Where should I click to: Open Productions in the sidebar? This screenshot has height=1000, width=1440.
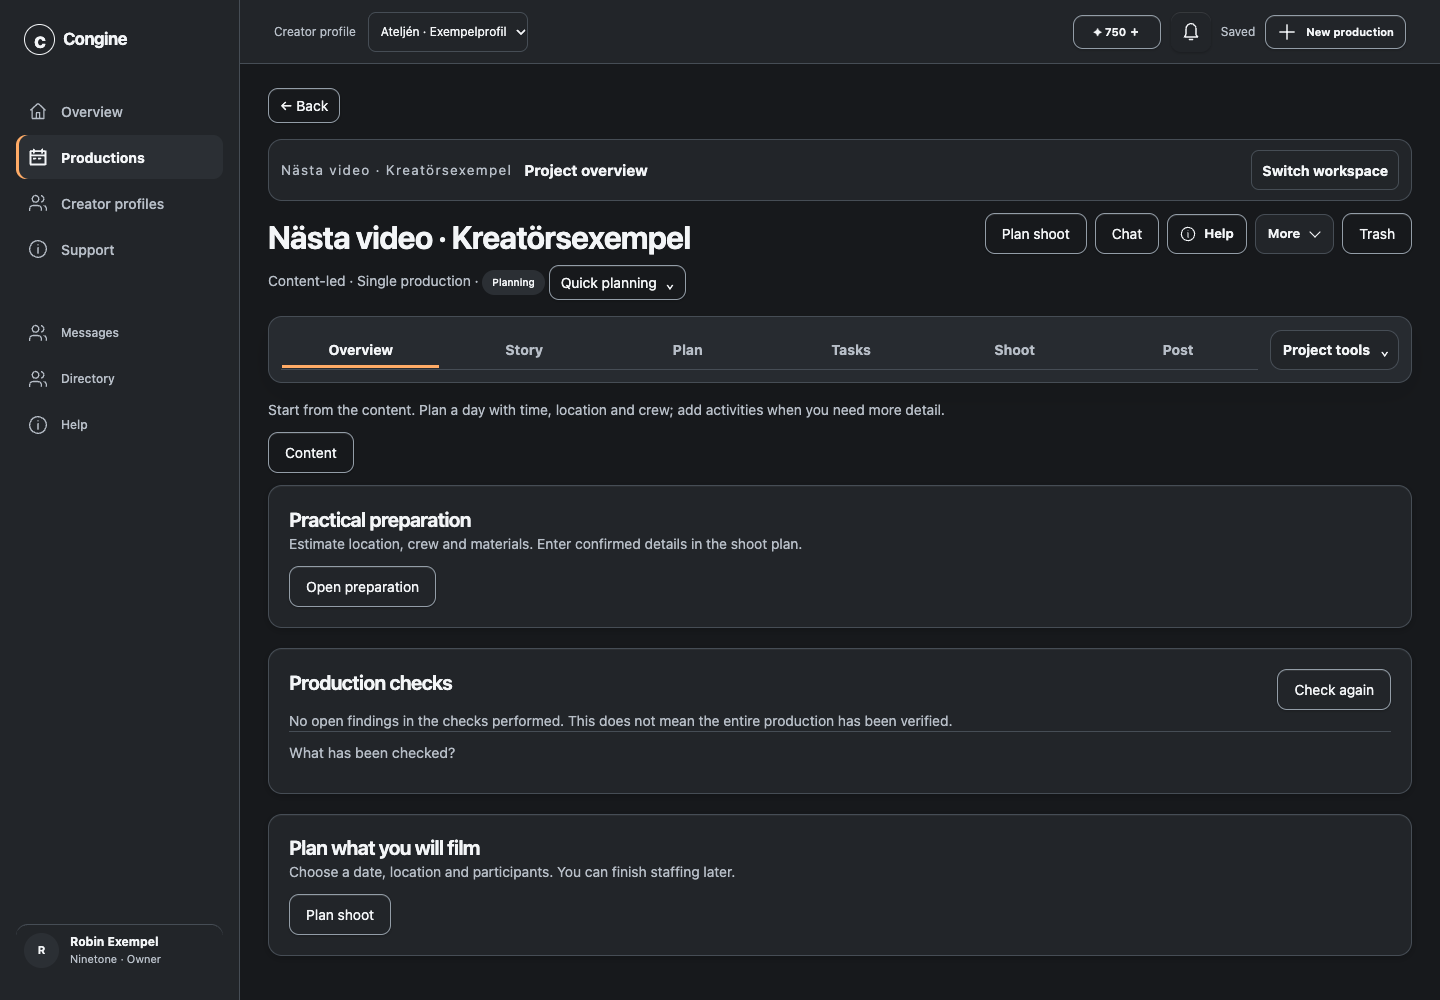120,157
